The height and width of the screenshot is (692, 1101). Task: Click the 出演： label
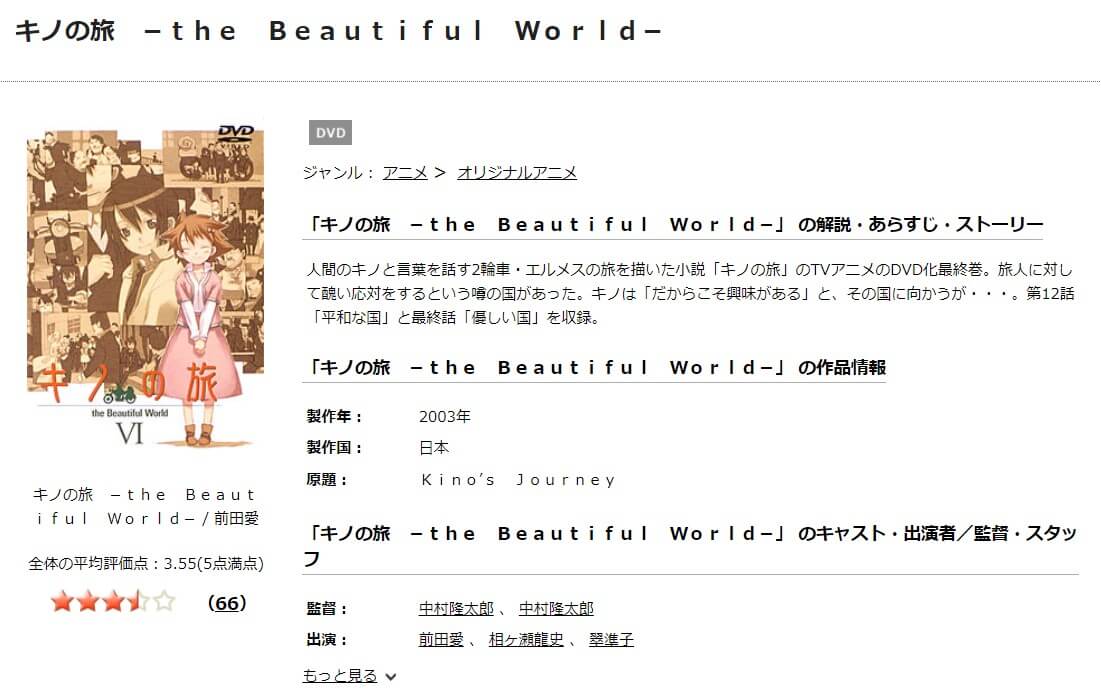(x=327, y=639)
